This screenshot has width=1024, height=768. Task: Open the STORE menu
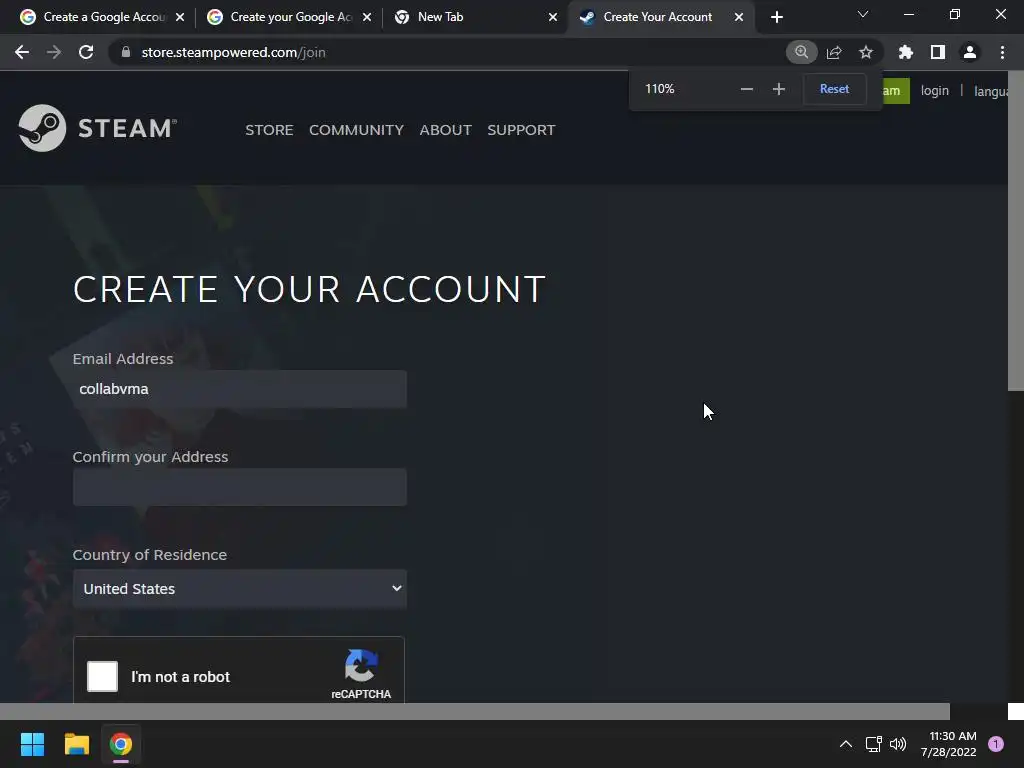point(269,130)
